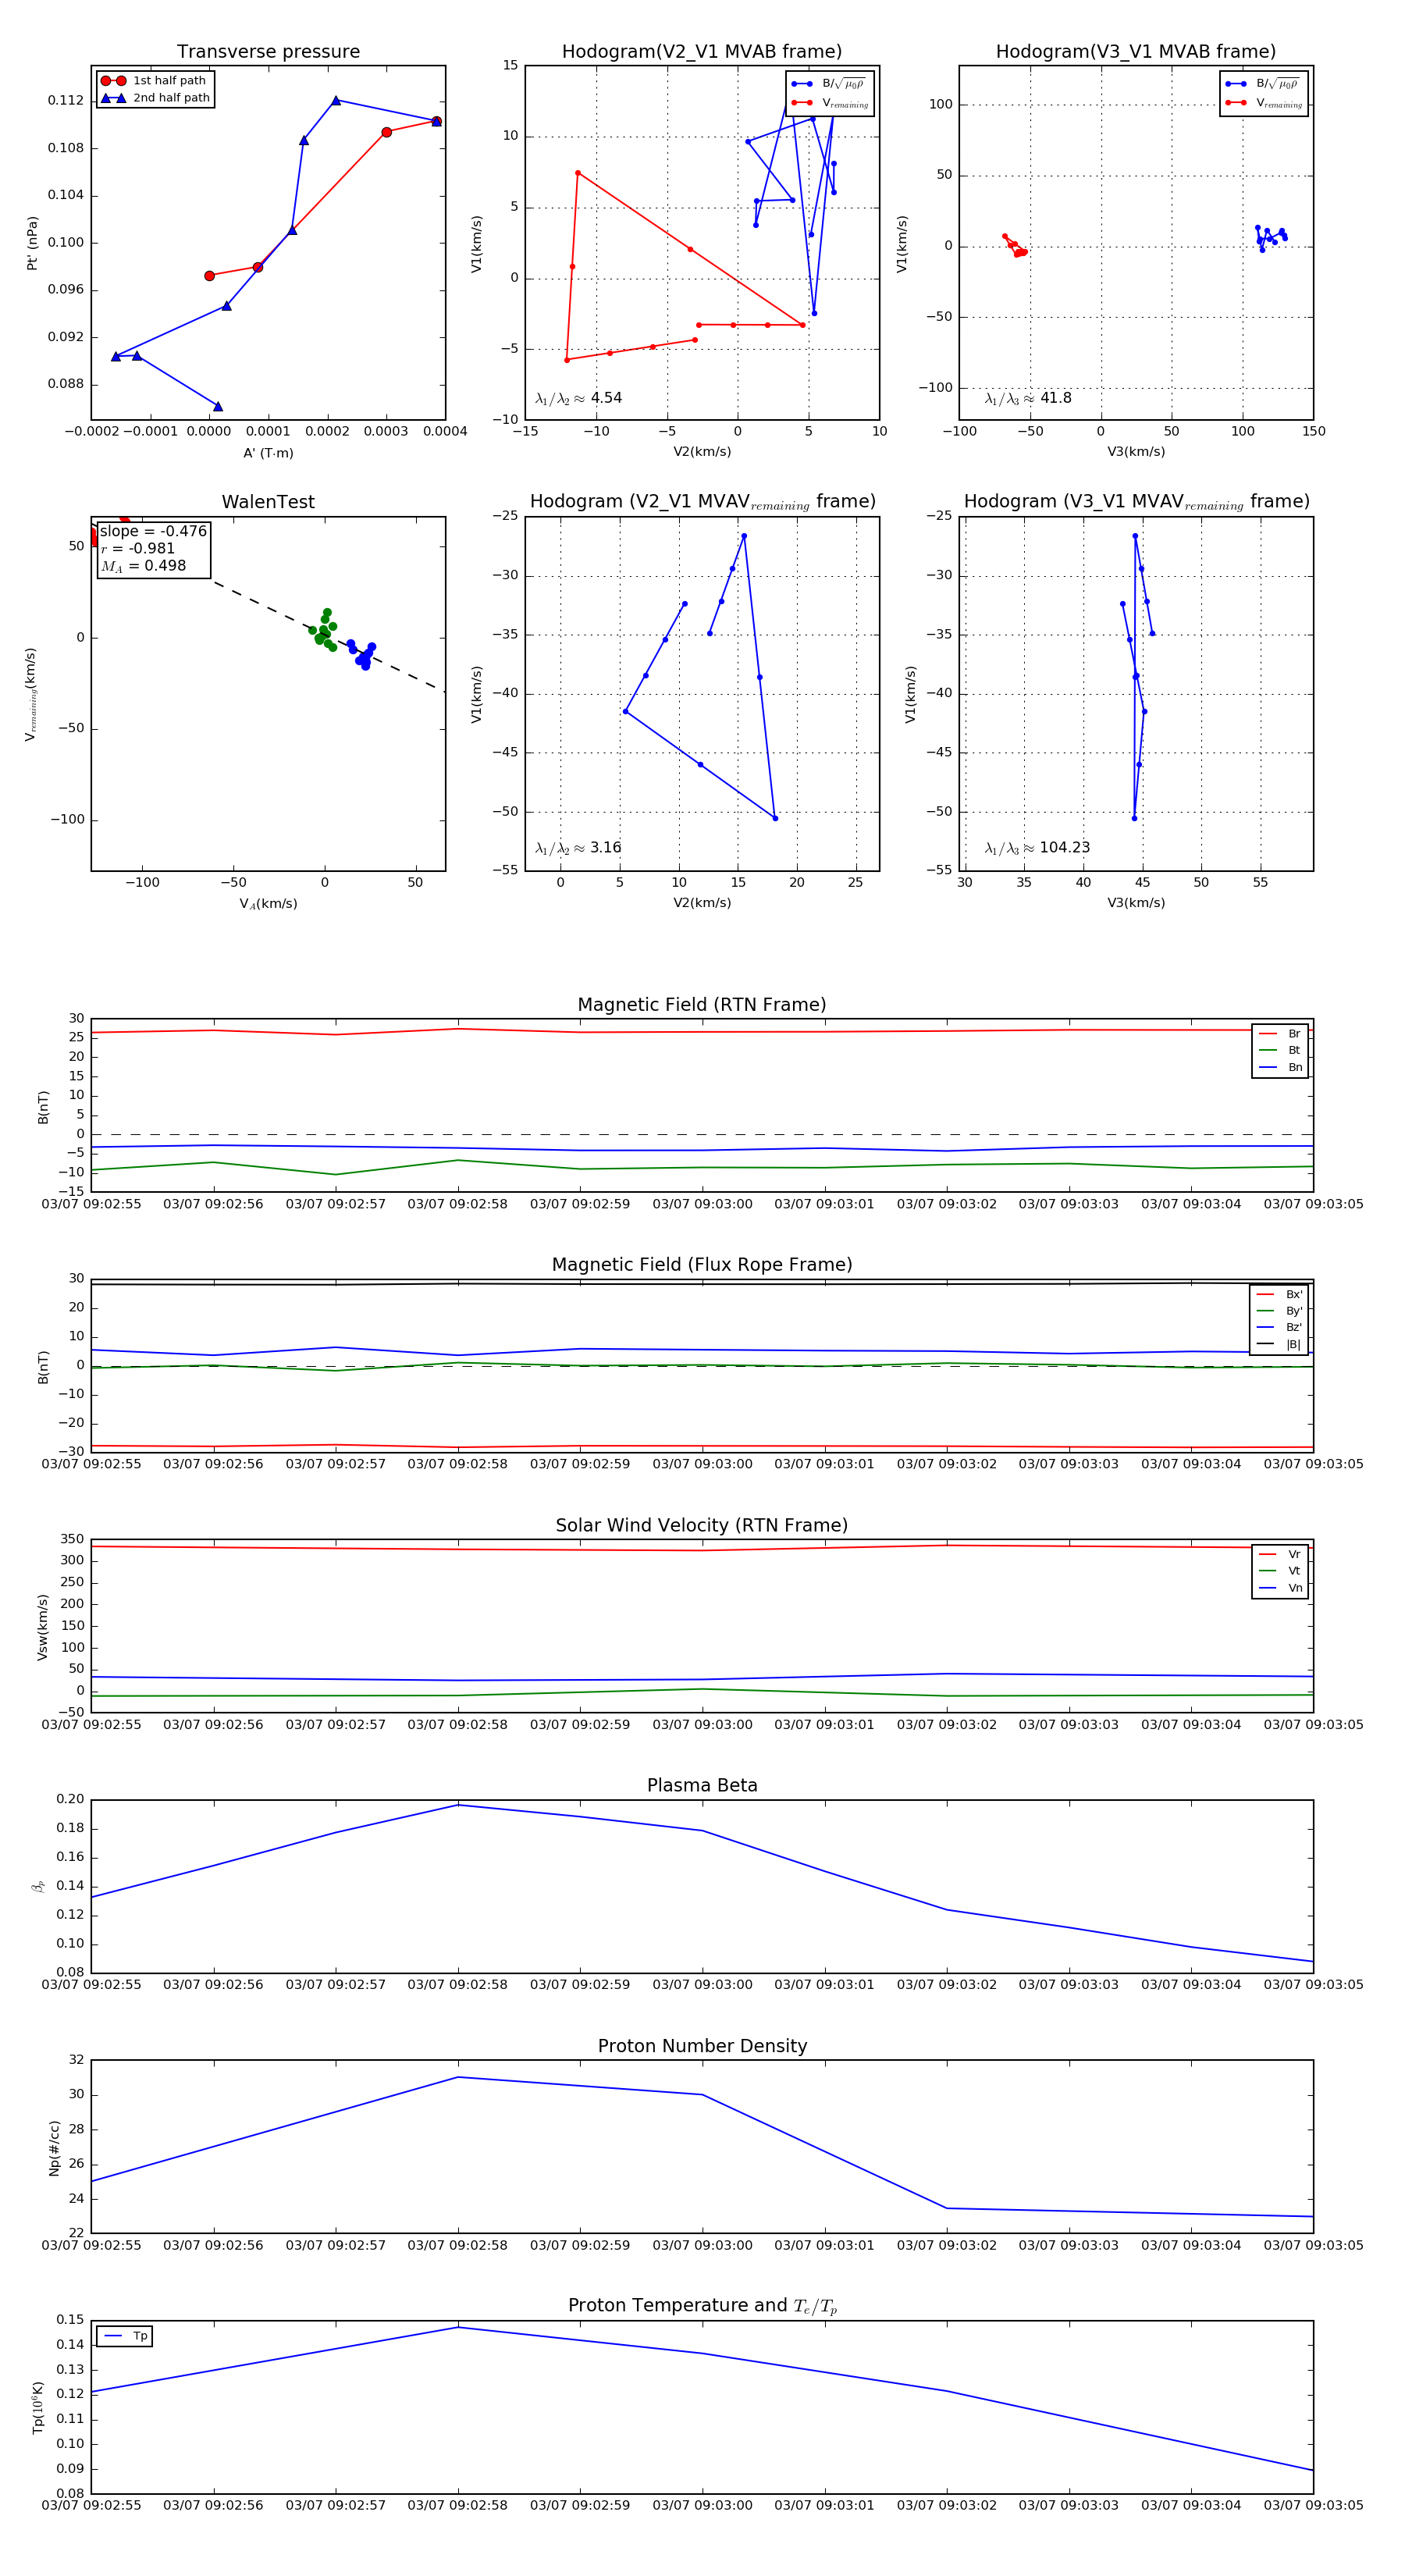Click the 'λ1/λ2 ≈ 3.16' annotation

[578, 848]
